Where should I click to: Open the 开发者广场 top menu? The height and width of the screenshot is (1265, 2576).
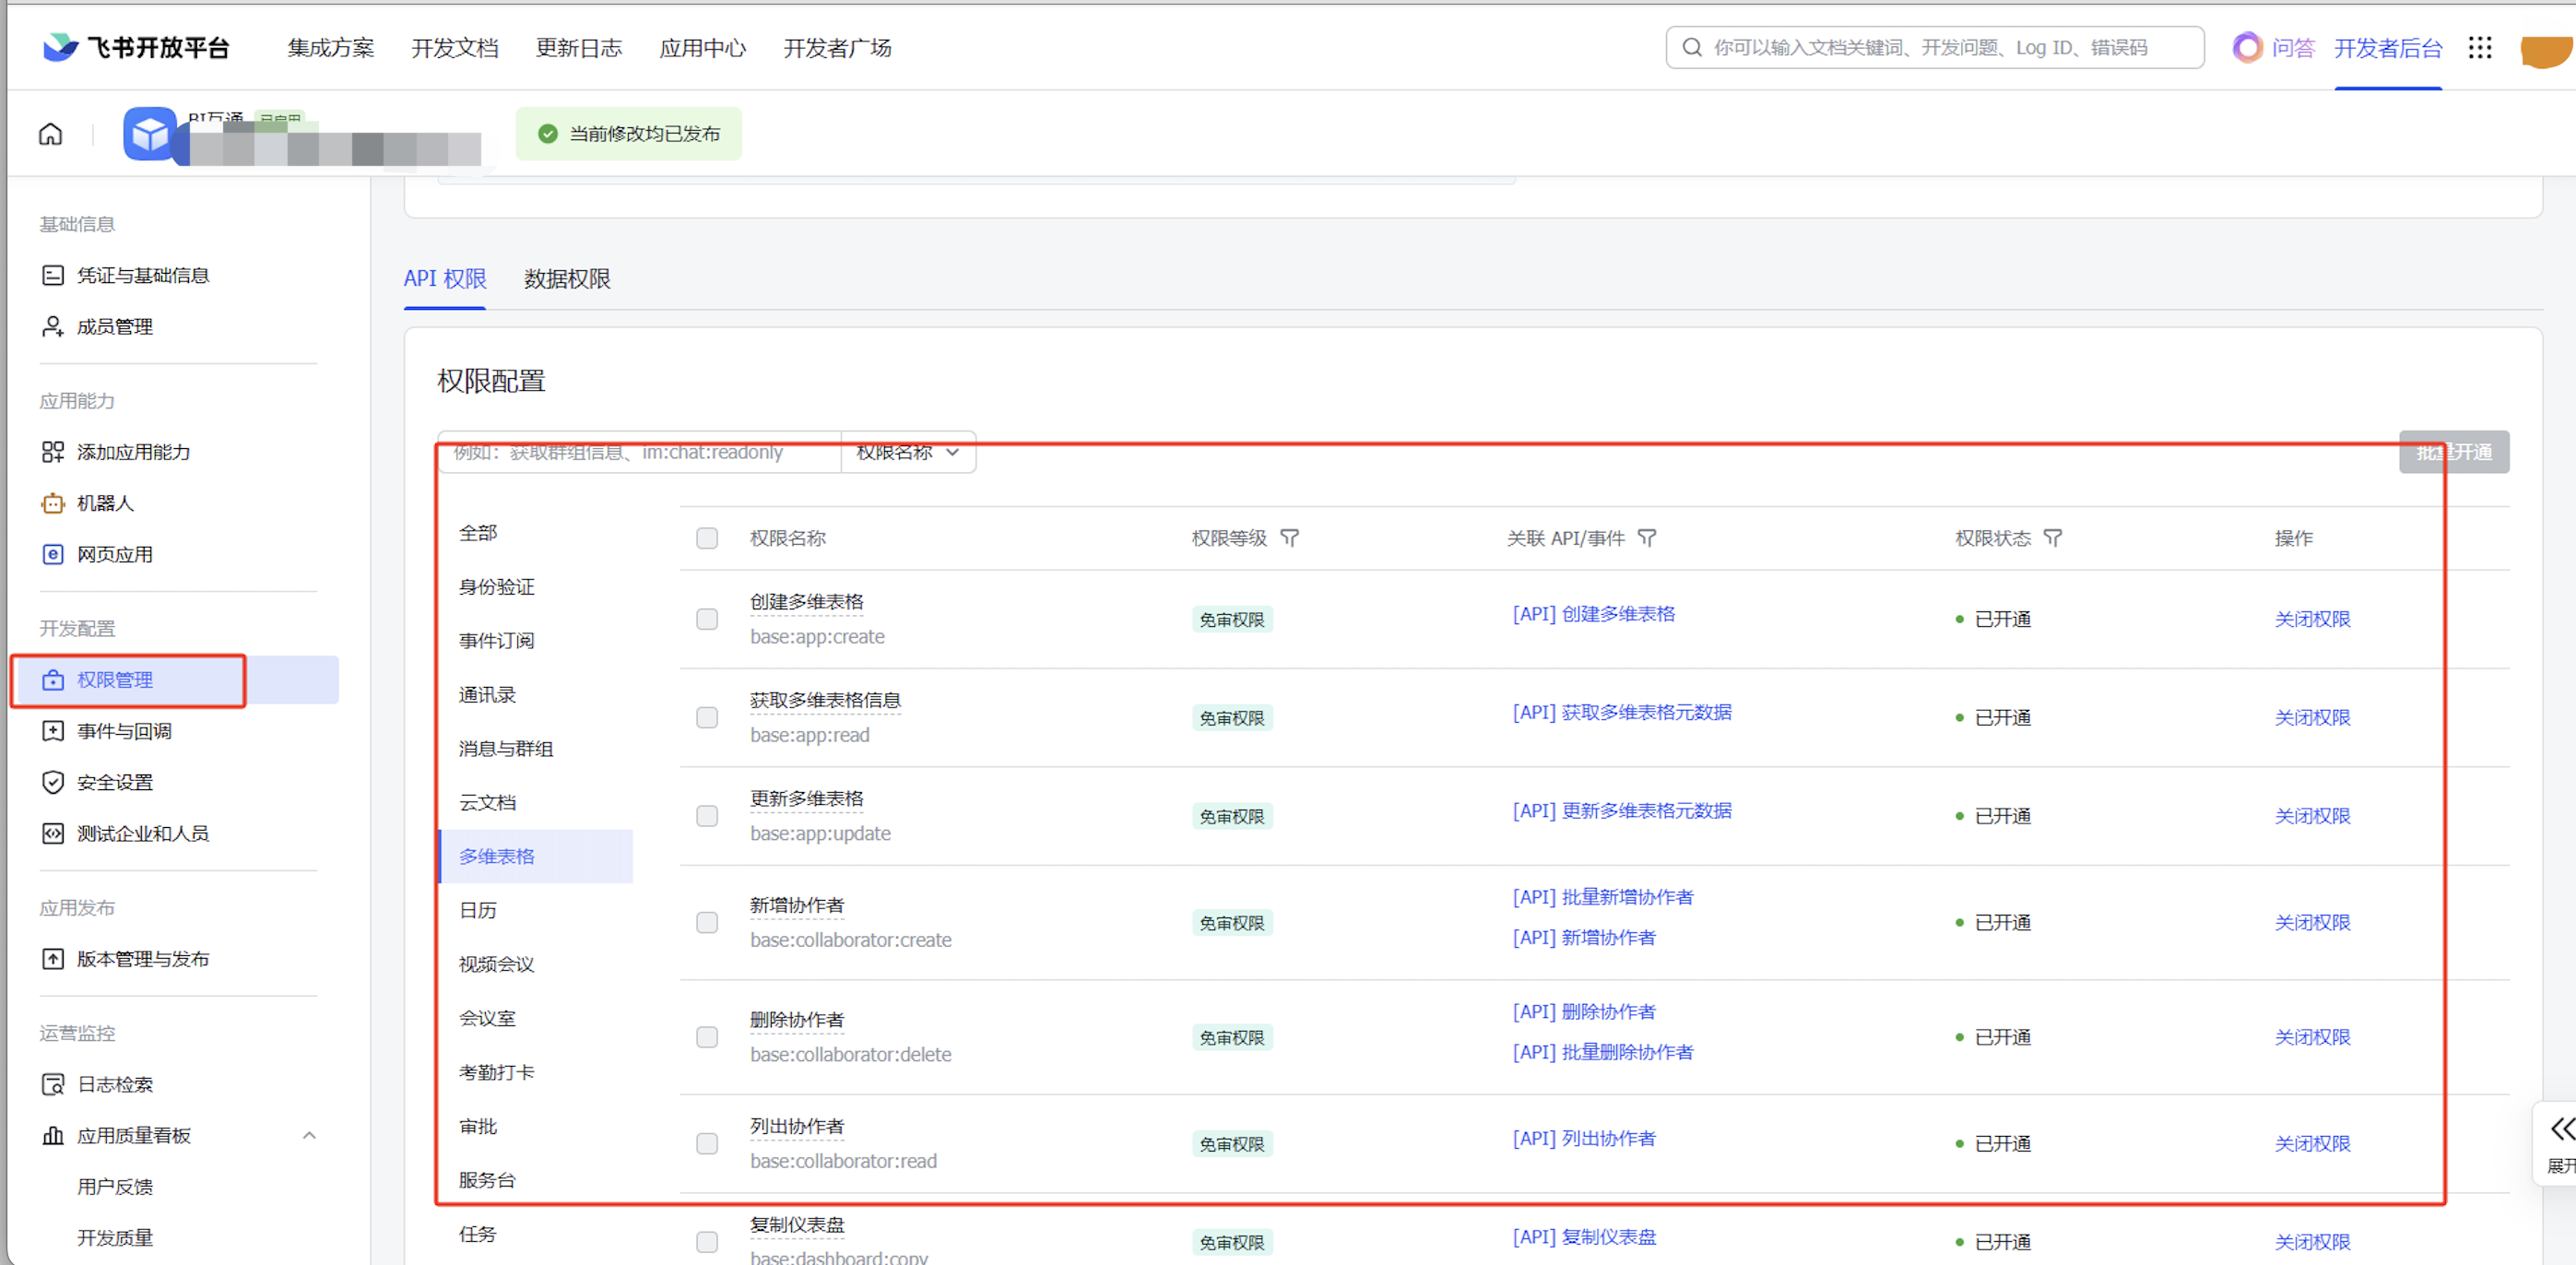(837, 47)
